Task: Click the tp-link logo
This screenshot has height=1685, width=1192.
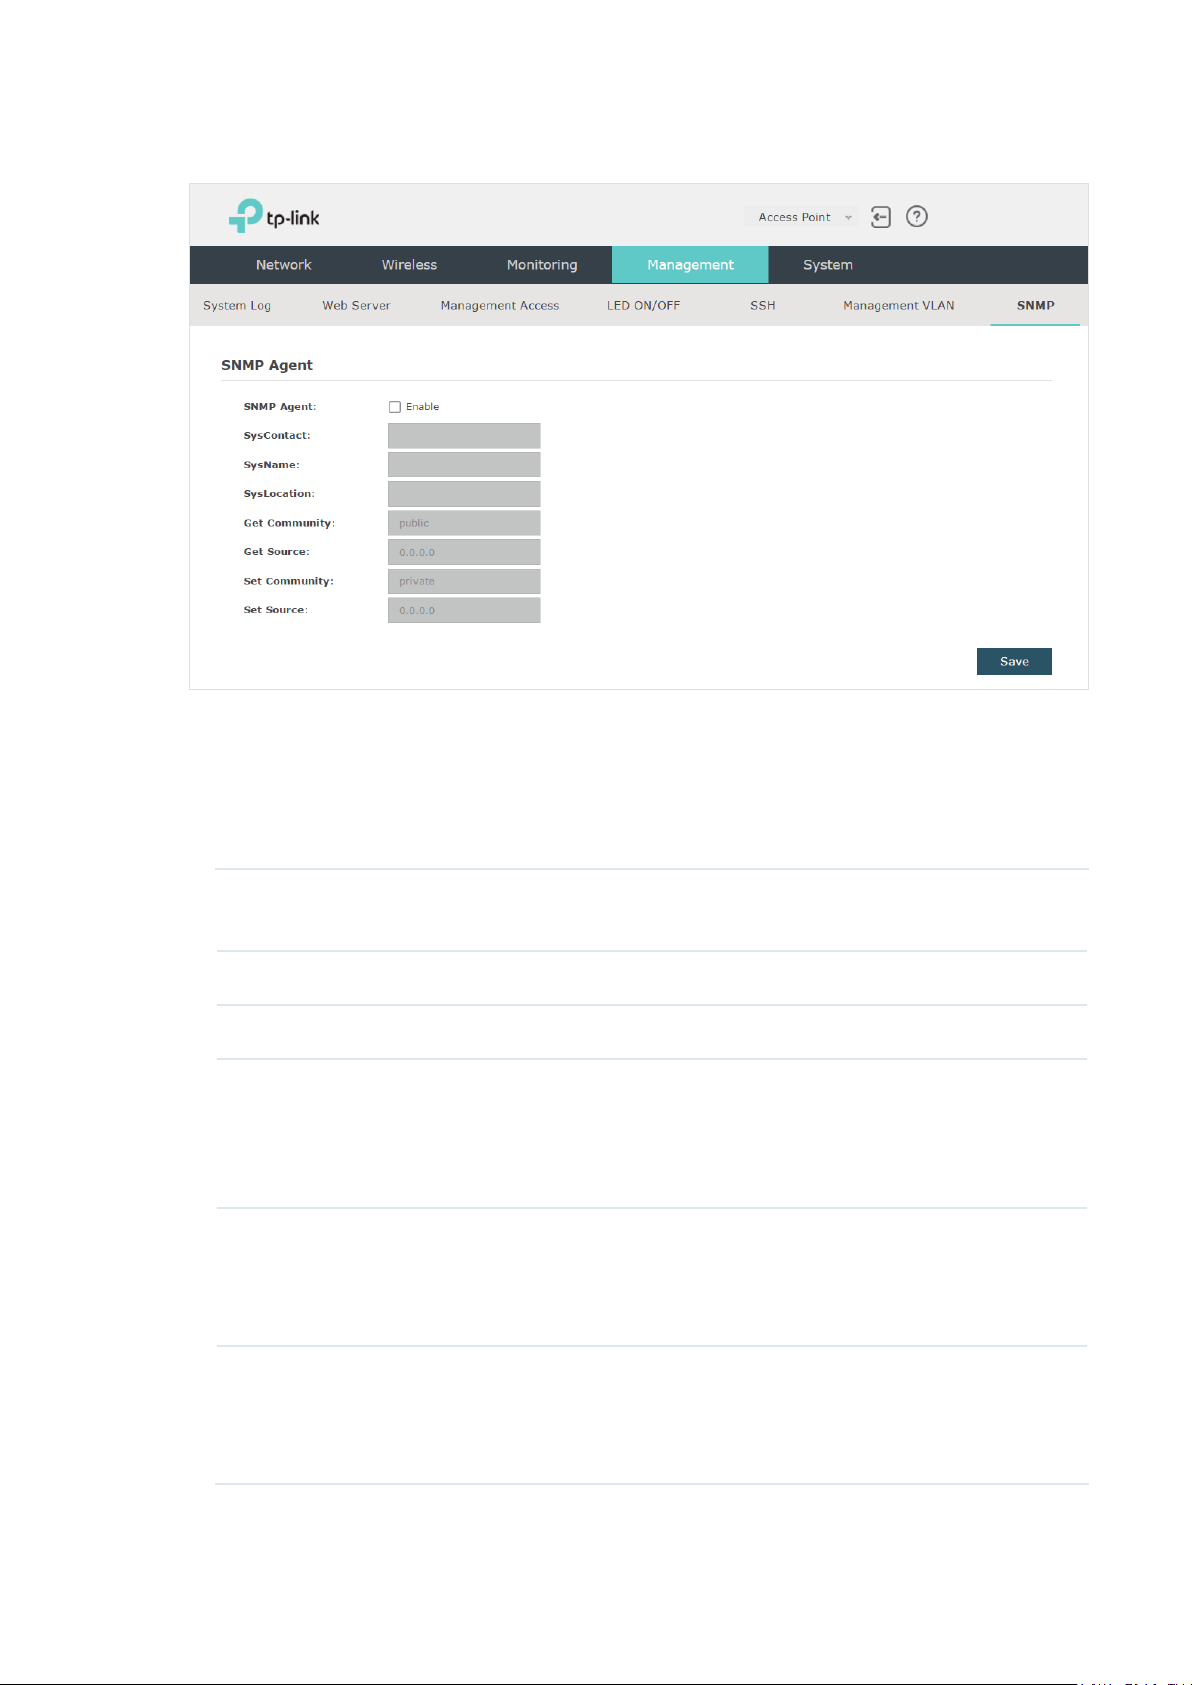Action: tap(274, 216)
